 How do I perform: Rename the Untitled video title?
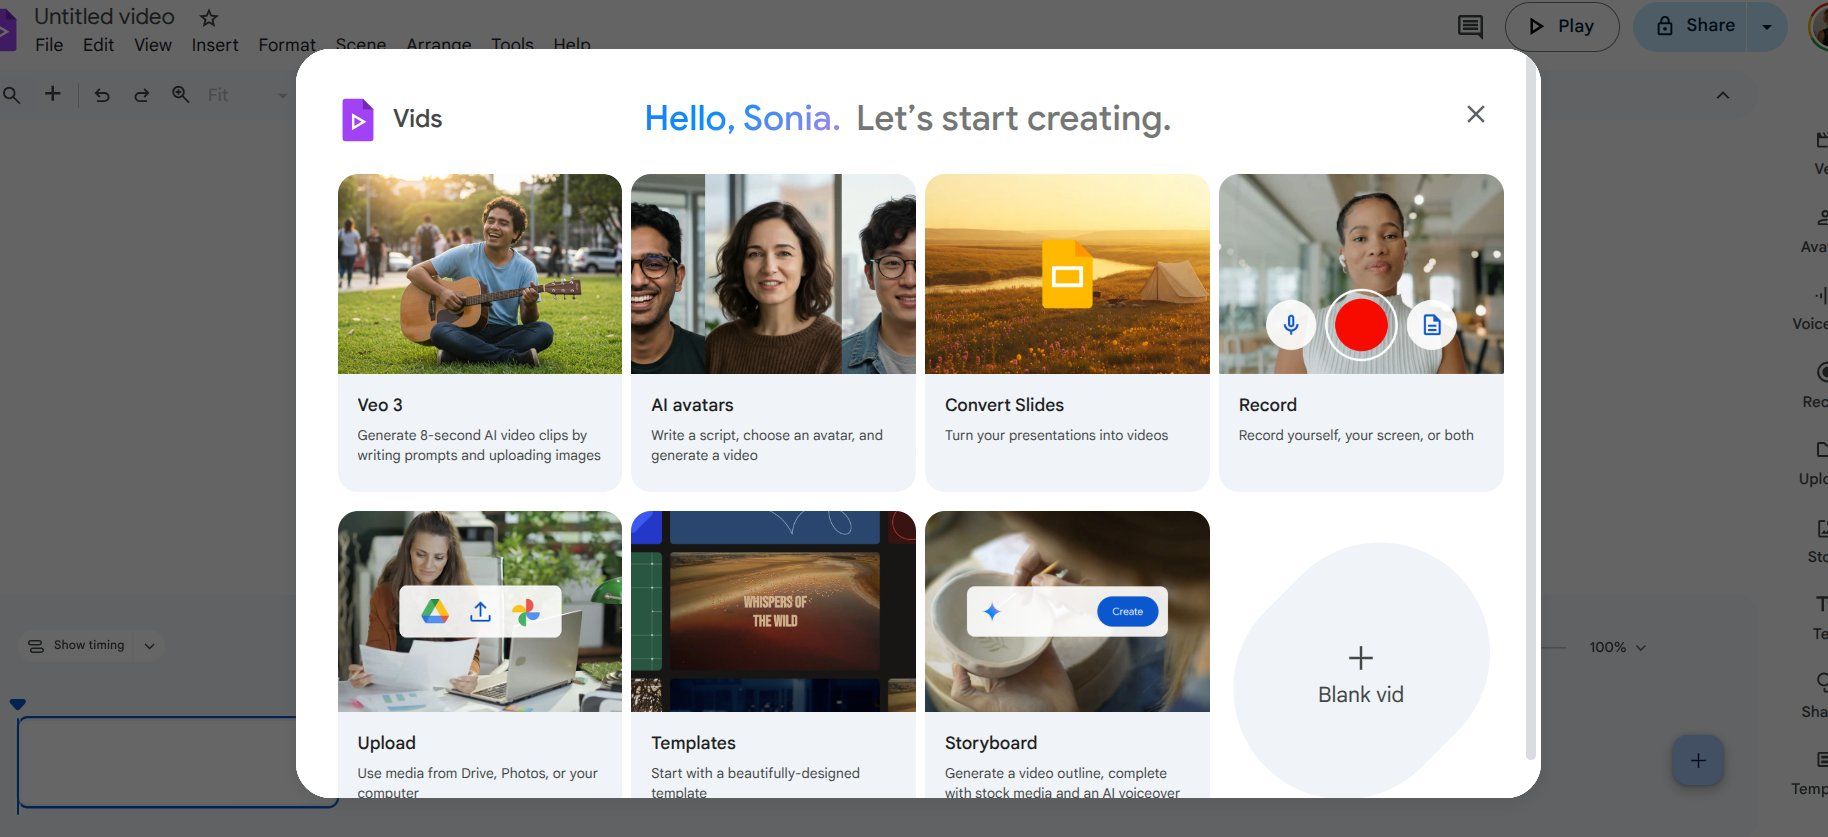[104, 17]
